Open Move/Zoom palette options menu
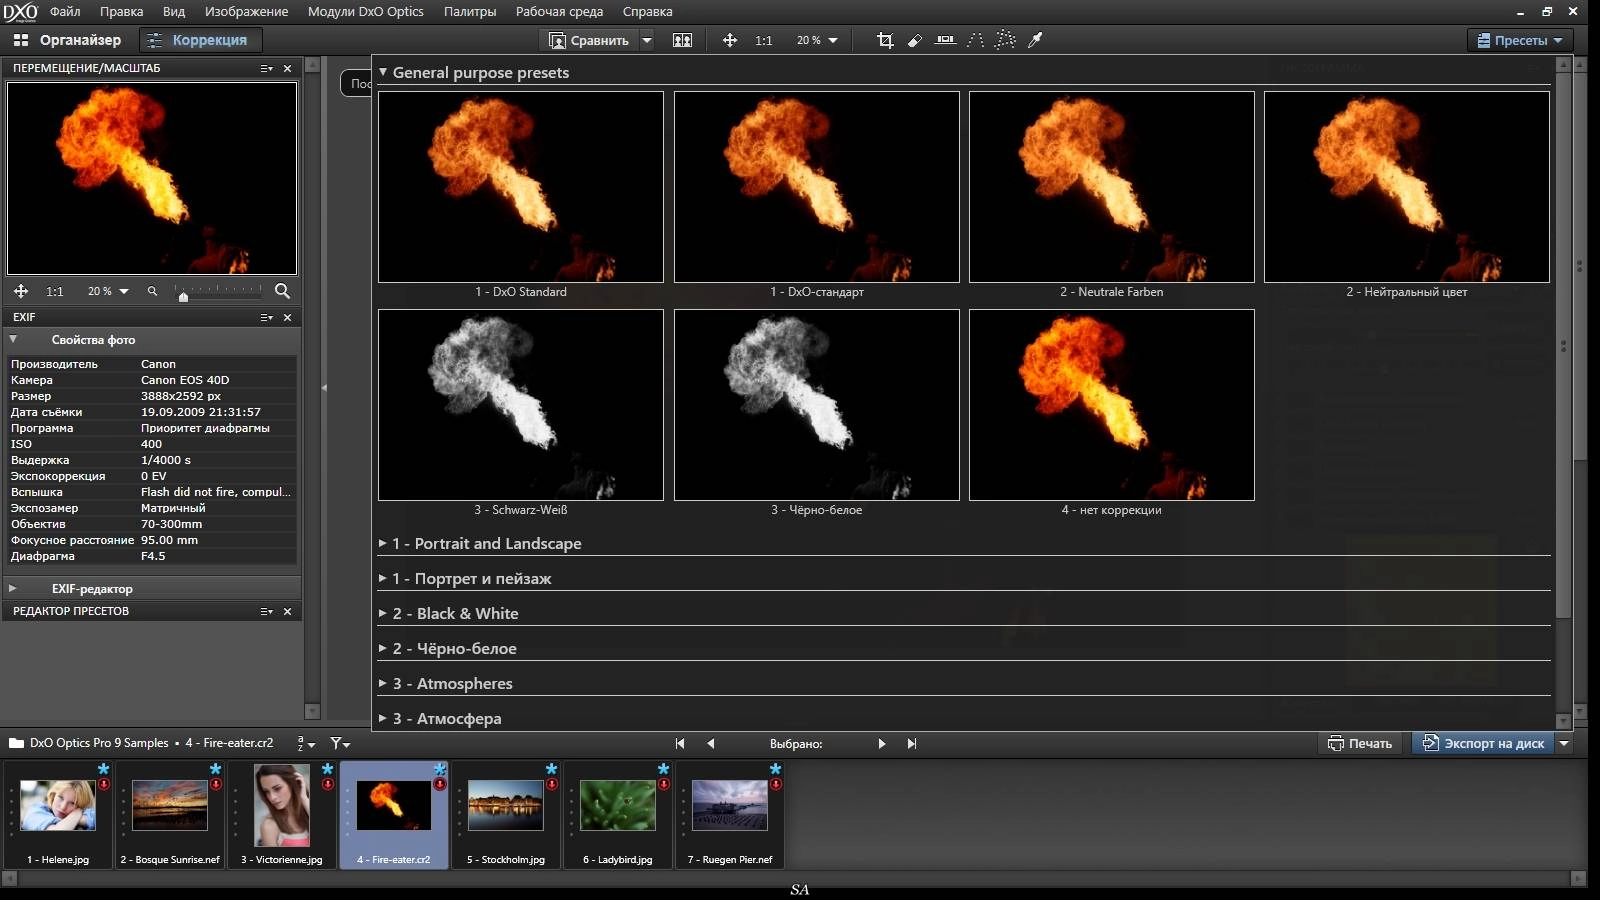This screenshot has height=900, width=1600. point(266,68)
